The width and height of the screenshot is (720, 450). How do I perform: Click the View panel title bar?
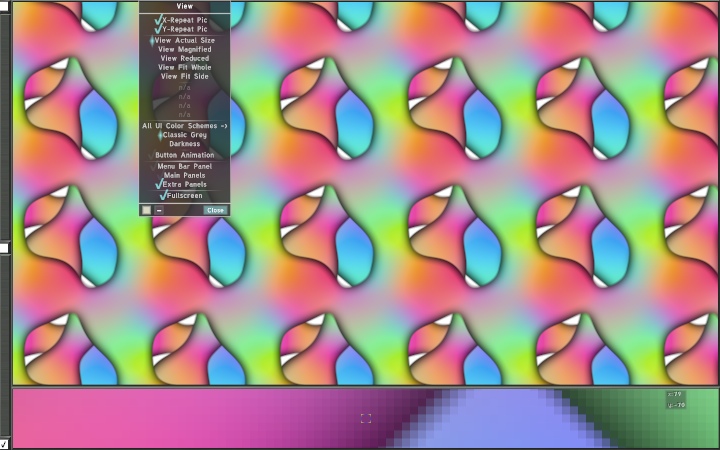pos(185,6)
